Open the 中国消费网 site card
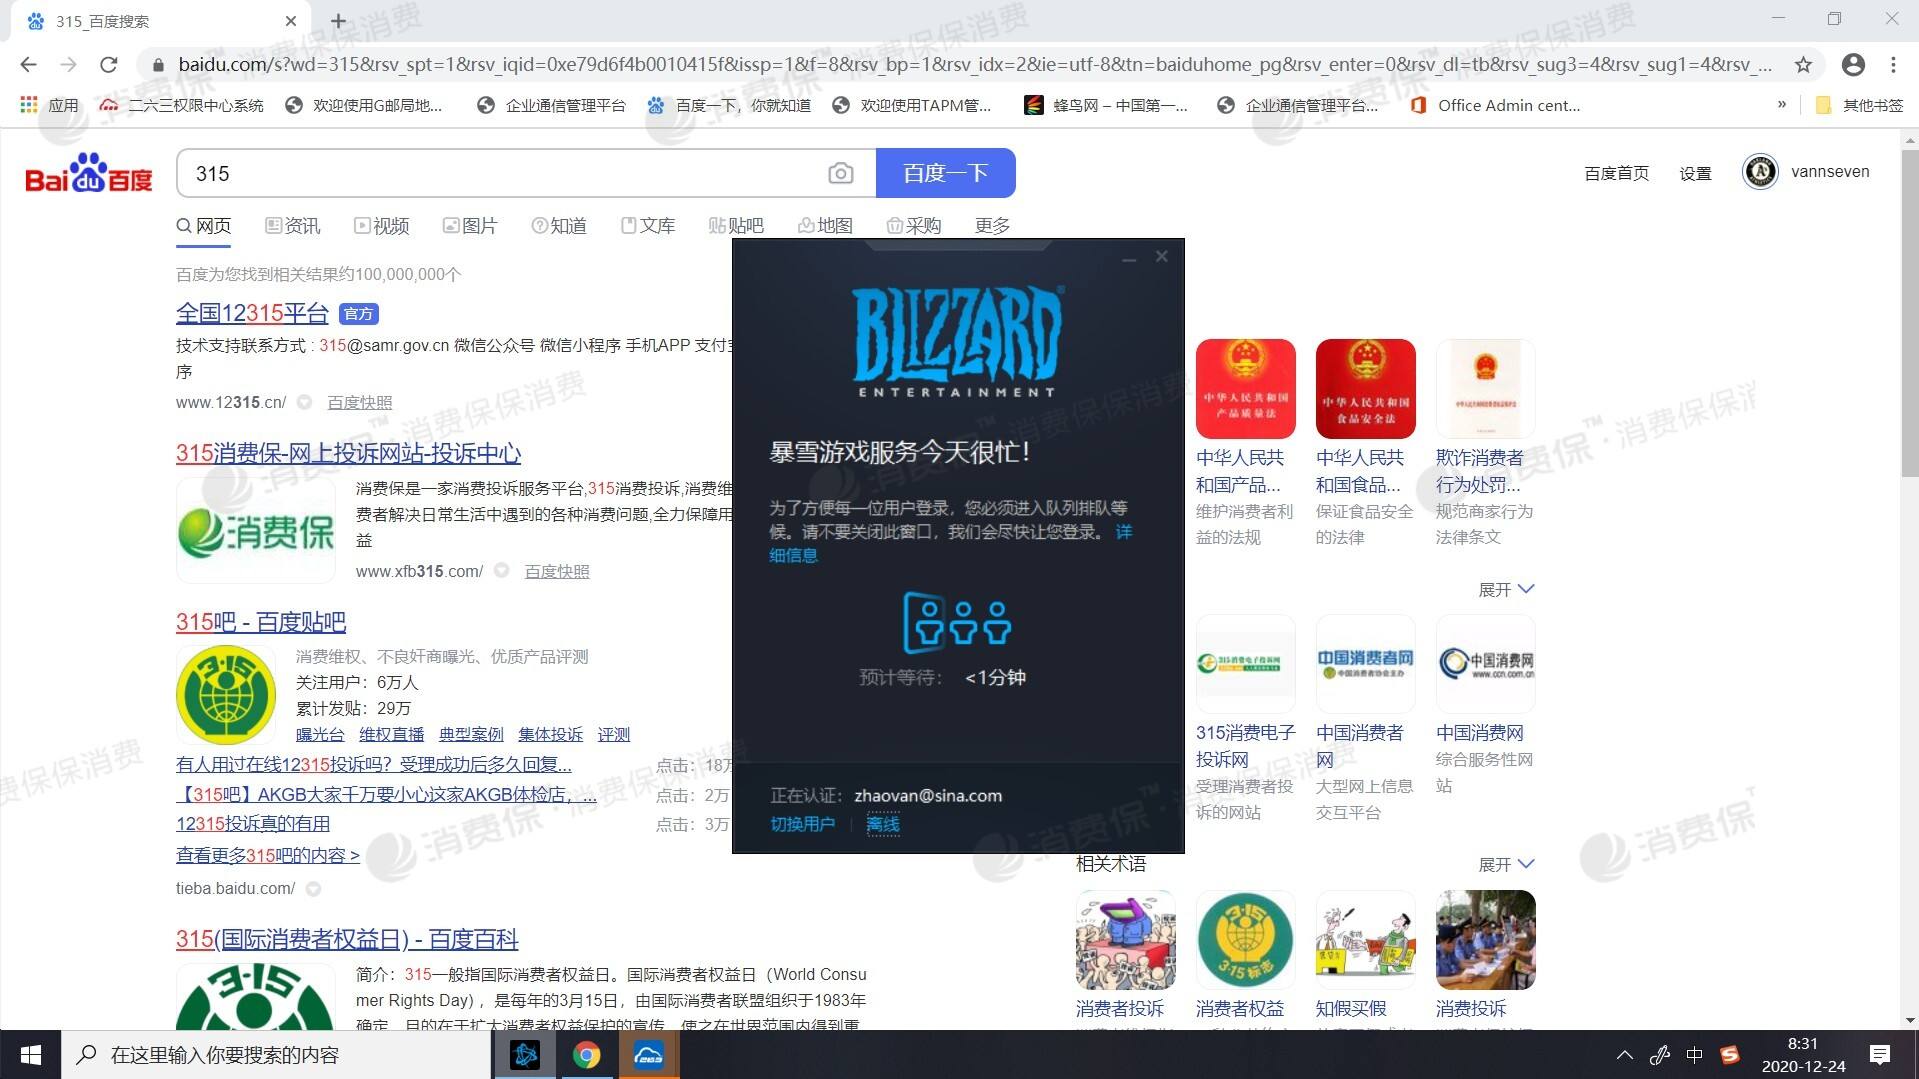 pos(1485,705)
